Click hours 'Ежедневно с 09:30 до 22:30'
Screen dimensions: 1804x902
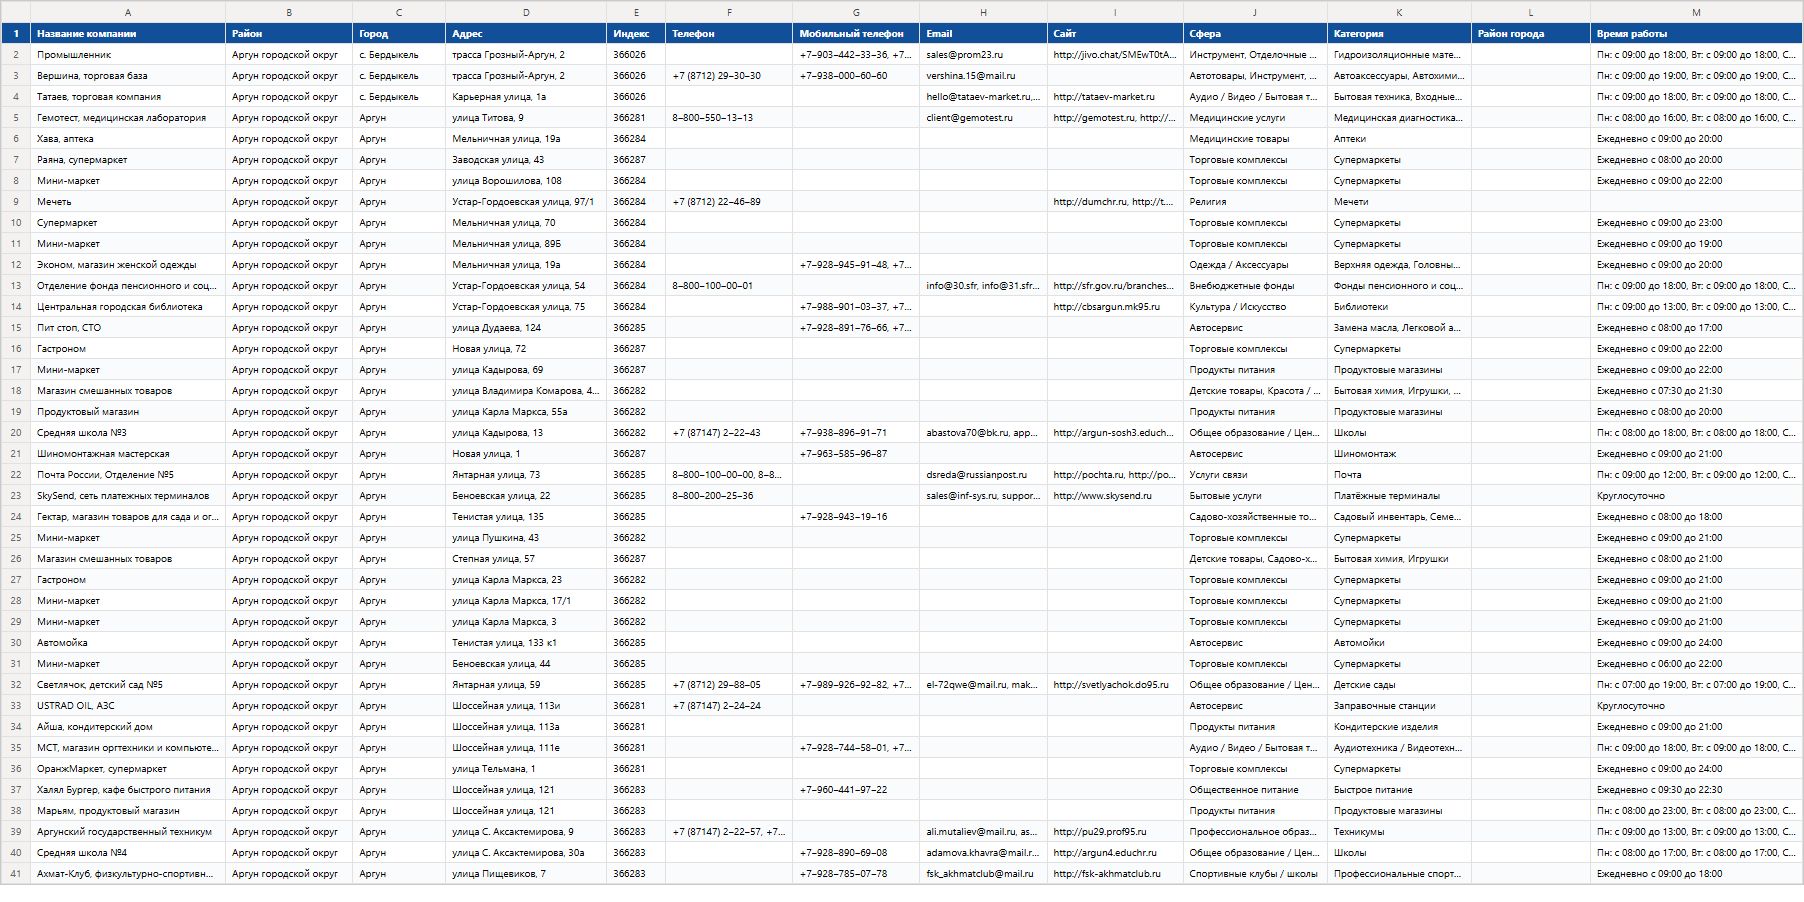pyautogui.click(x=1696, y=789)
